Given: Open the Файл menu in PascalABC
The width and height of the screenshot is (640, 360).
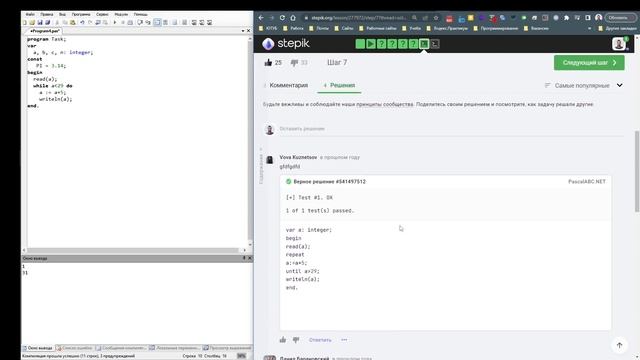Looking at the screenshot, I should click(30, 14).
